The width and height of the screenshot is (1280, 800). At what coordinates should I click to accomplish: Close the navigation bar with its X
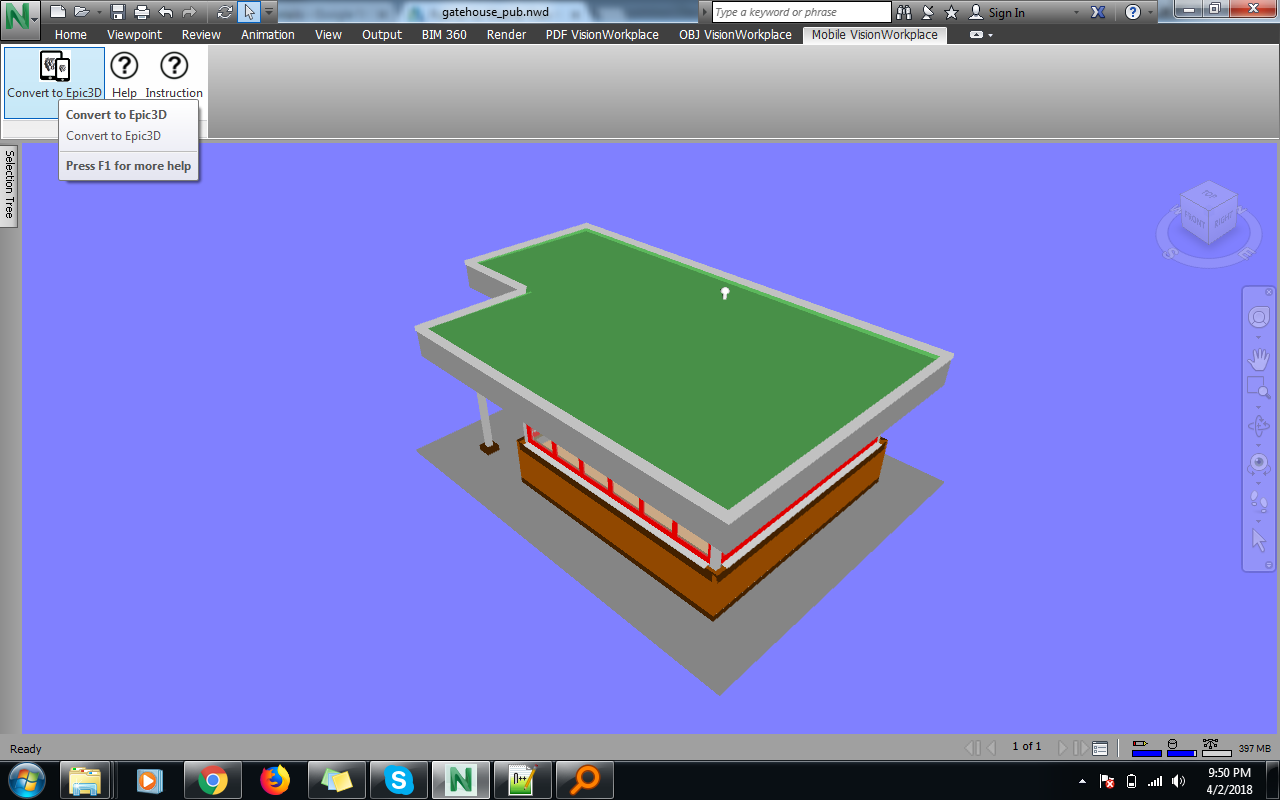point(1269,292)
